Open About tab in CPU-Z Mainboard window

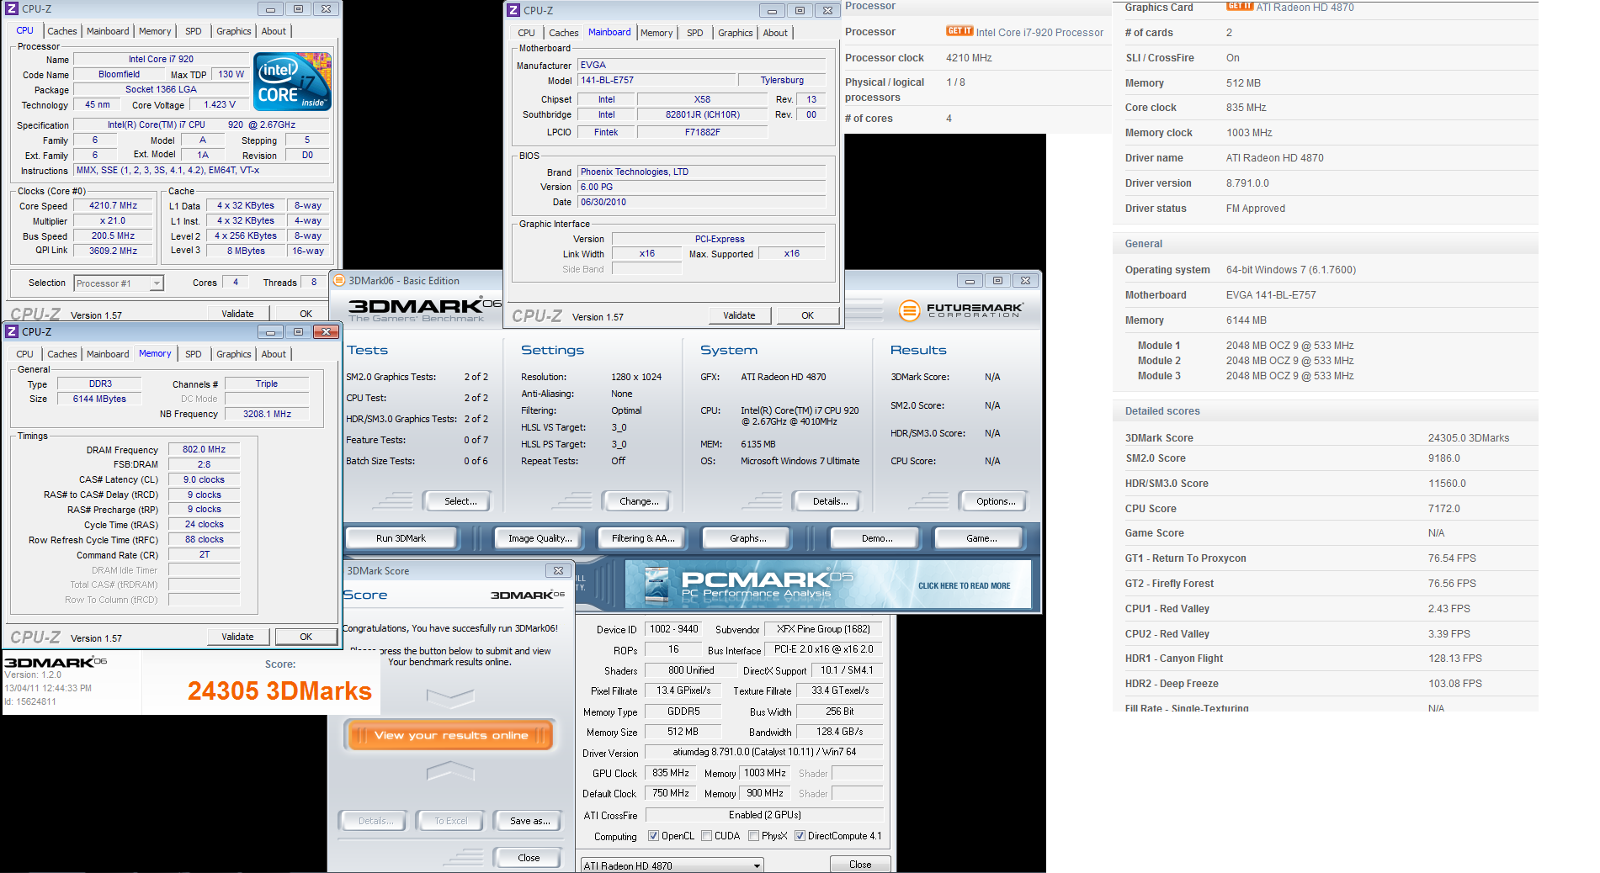pos(775,33)
